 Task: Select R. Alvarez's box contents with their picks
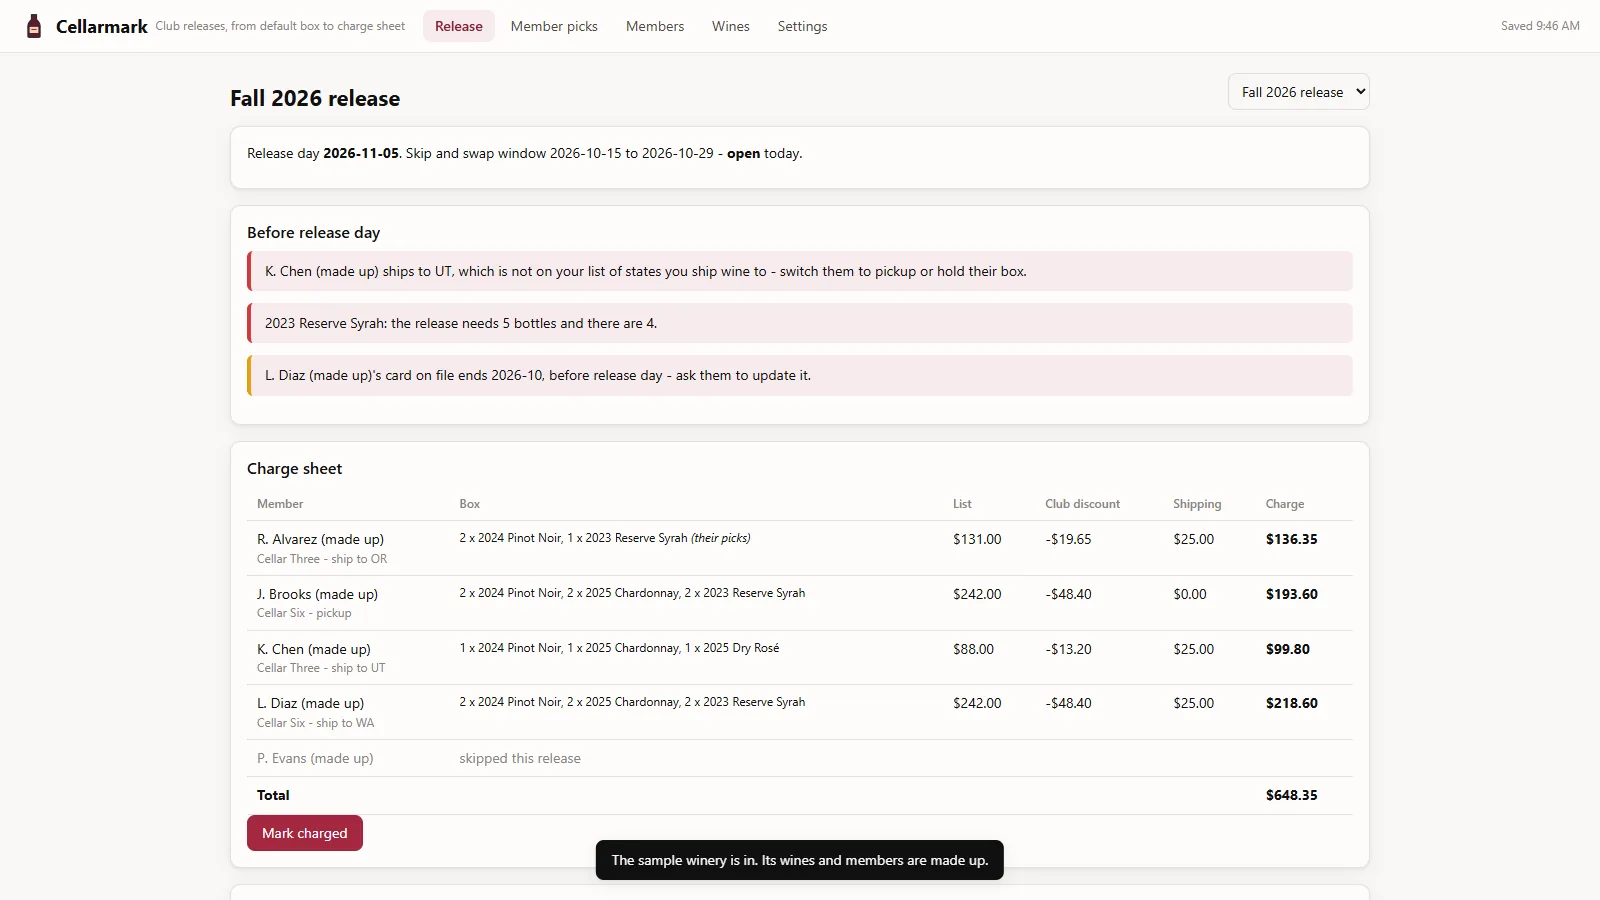tap(605, 538)
